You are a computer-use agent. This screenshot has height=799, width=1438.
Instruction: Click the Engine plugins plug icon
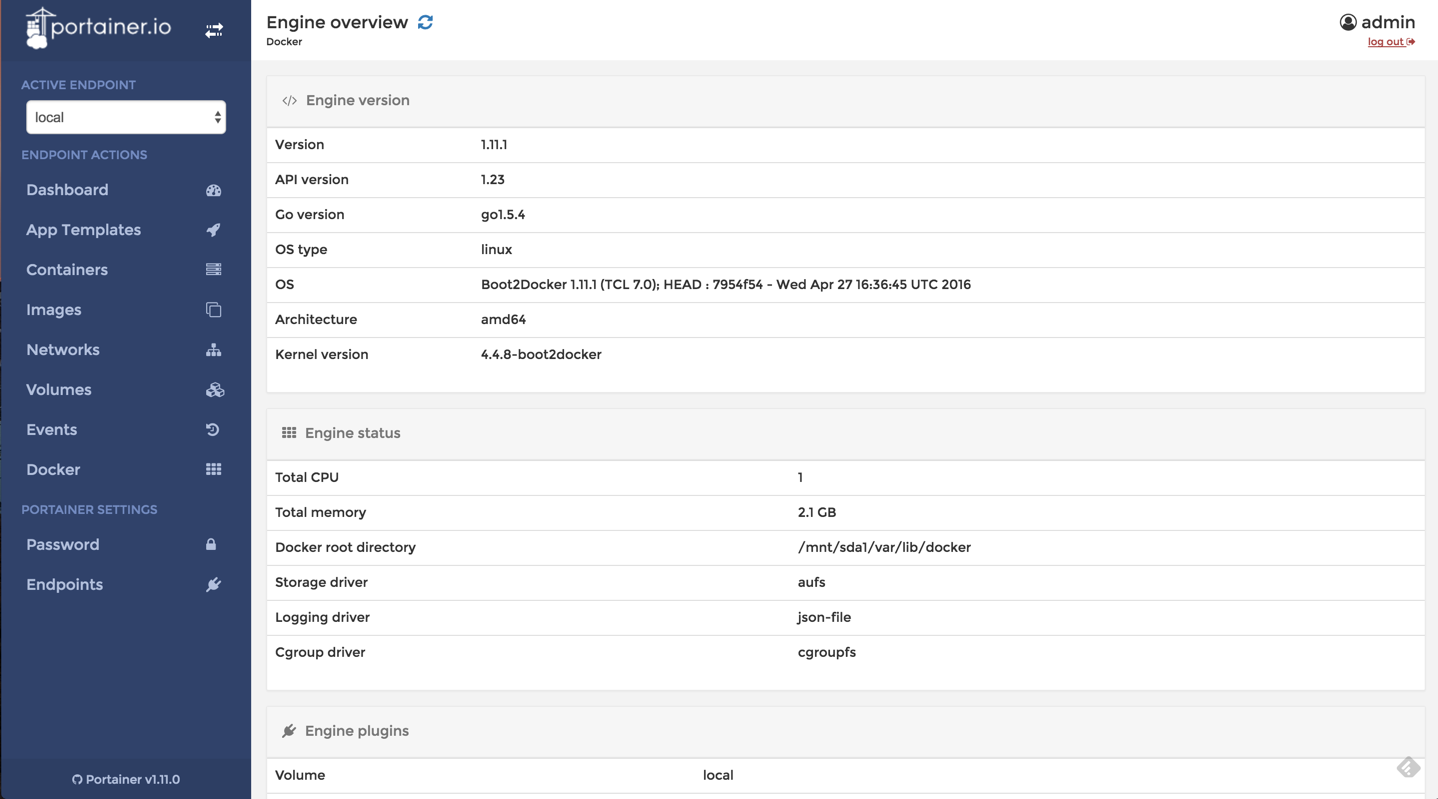tap(289, 731)
